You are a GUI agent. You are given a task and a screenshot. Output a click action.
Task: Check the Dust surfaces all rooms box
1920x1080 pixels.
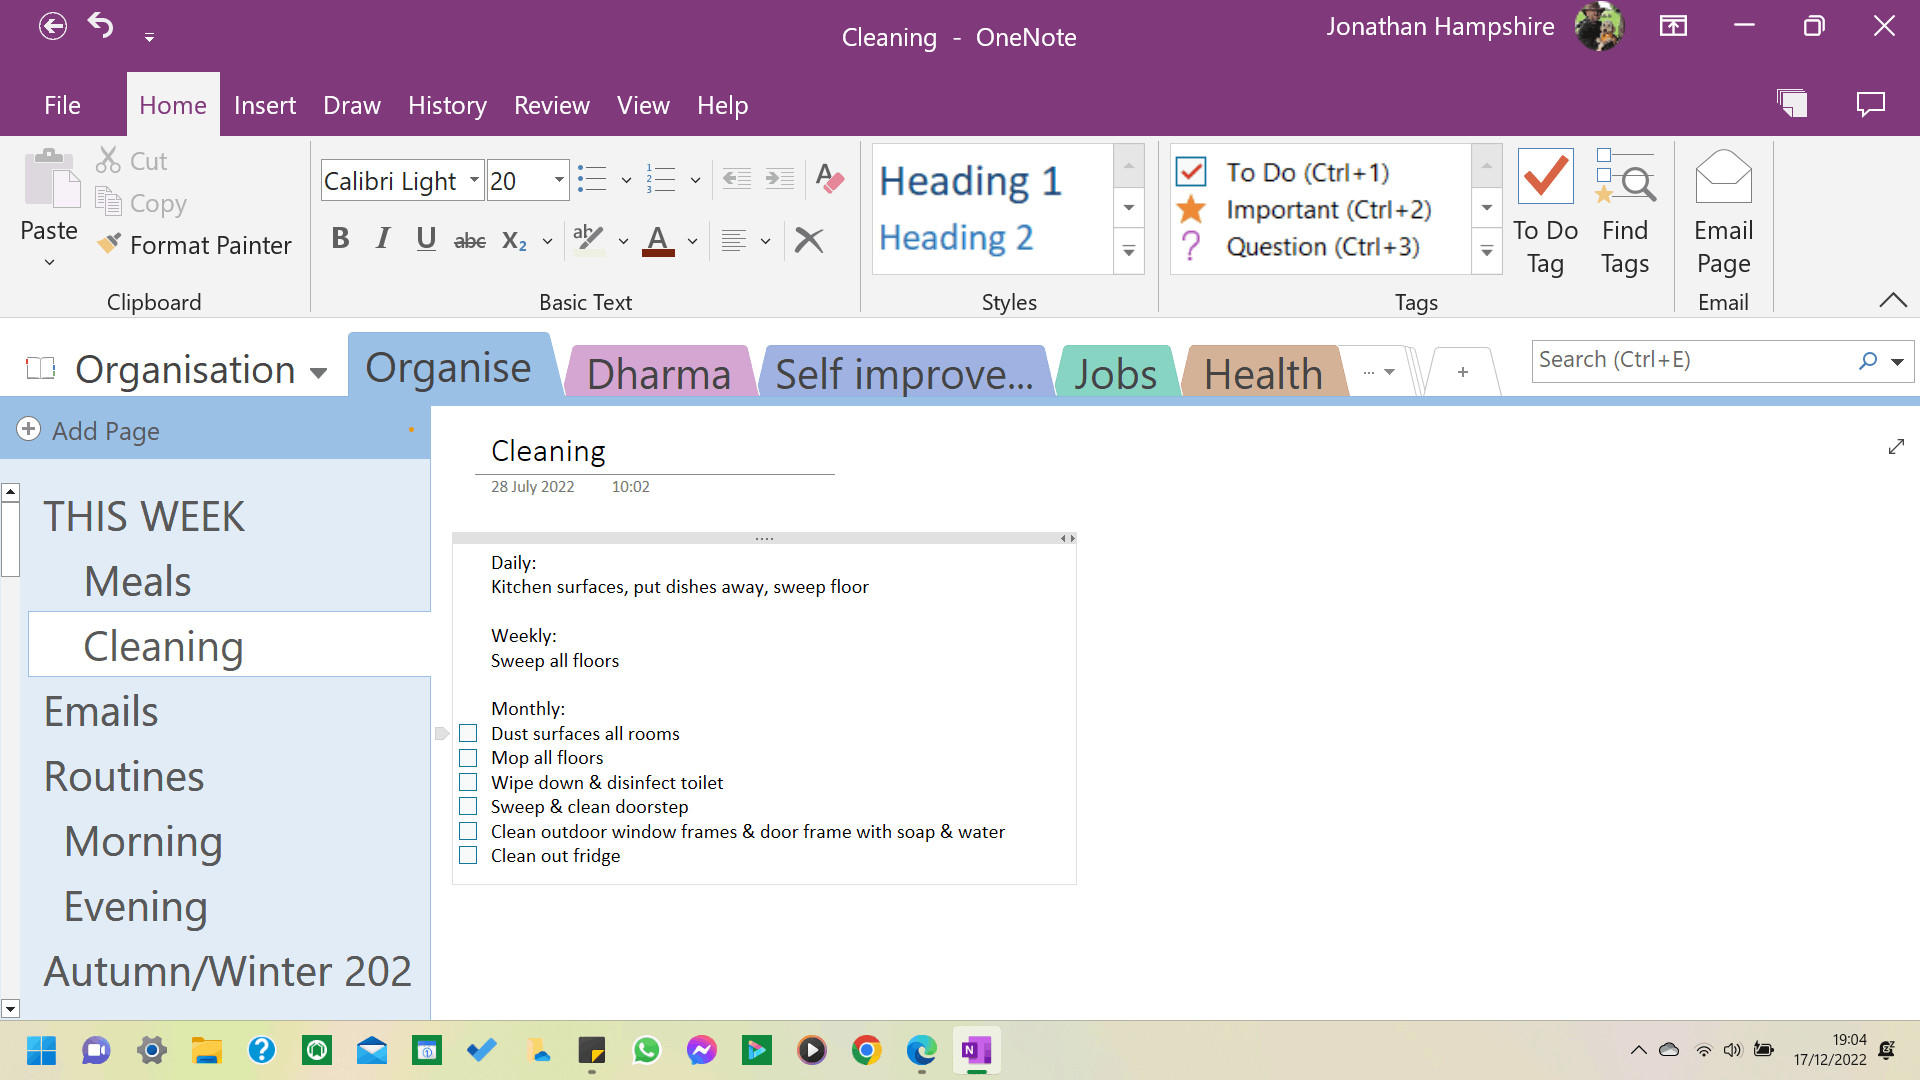(x=468, y=733)
